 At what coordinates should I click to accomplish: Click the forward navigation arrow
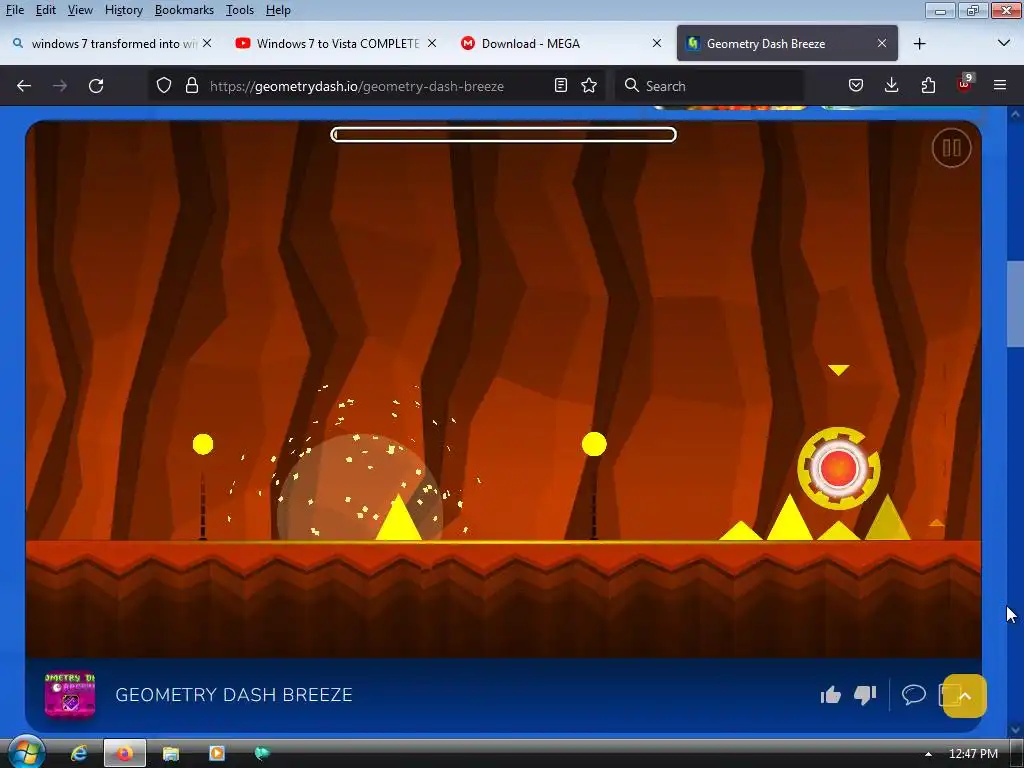click(60, 86)
